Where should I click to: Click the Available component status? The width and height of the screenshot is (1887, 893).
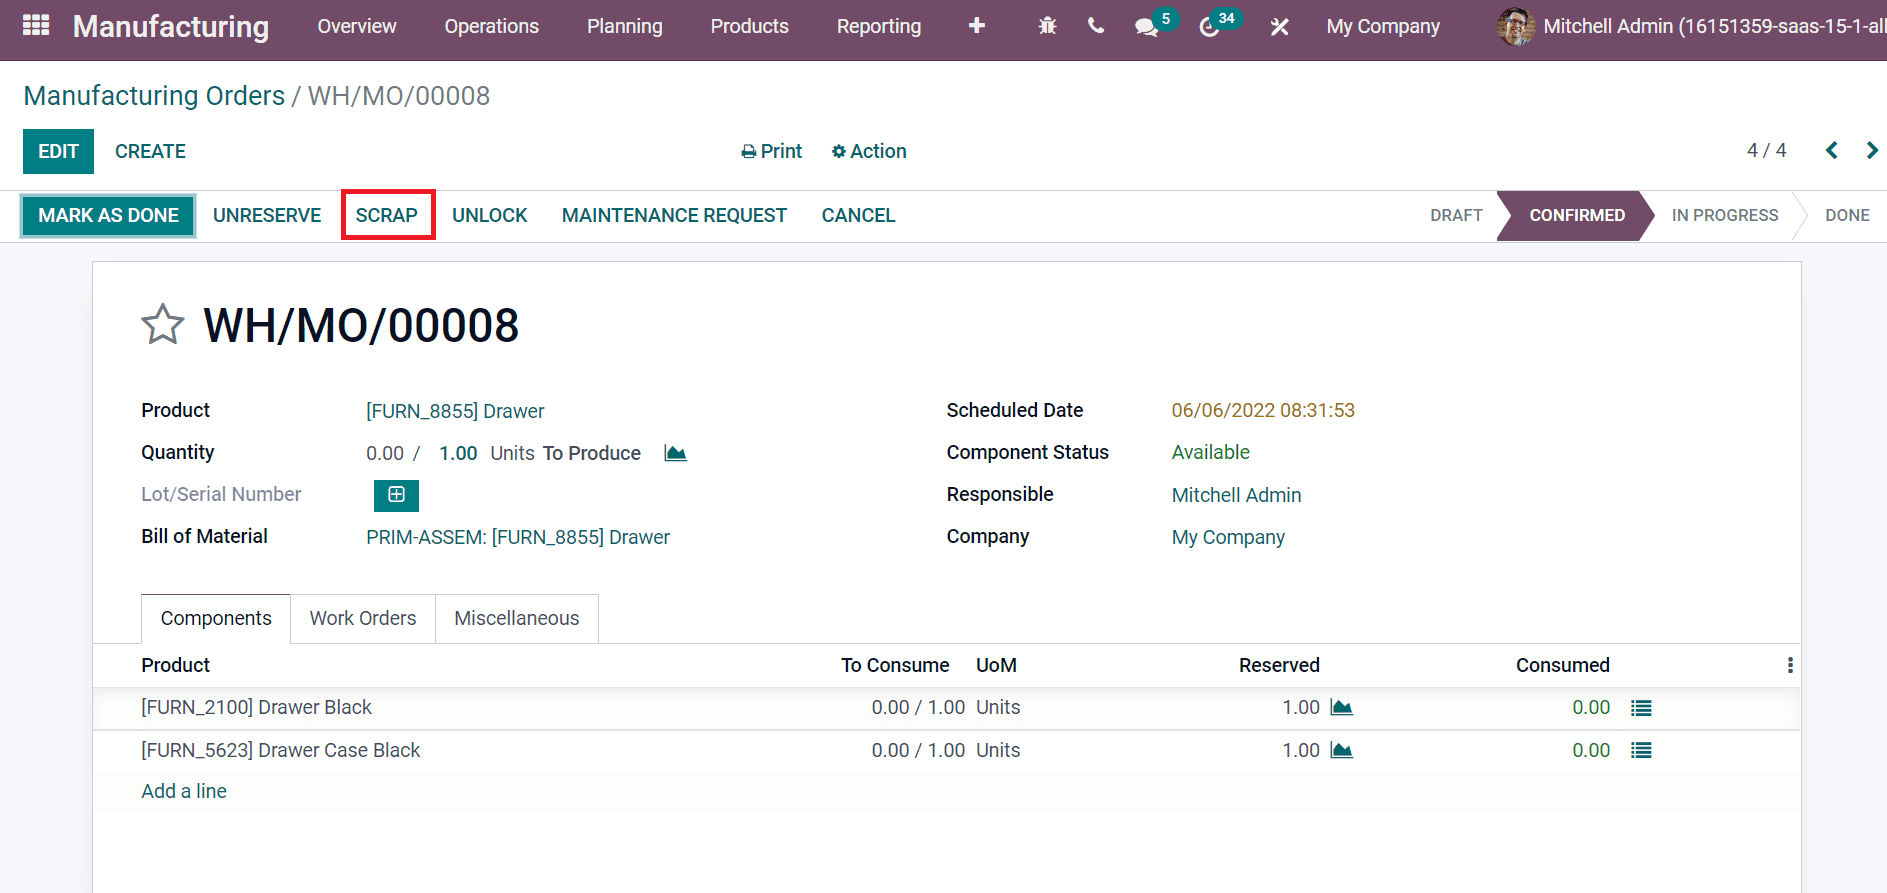point(1211,452)
